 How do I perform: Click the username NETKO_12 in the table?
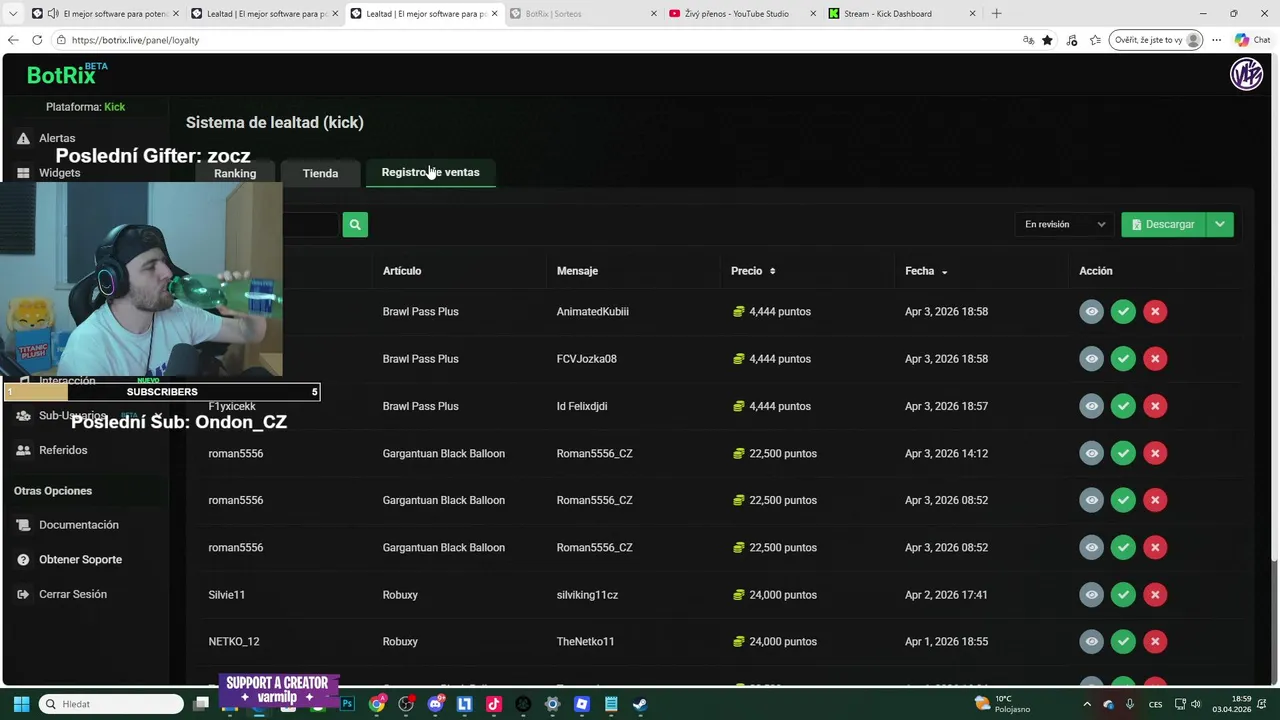point(233,642)
